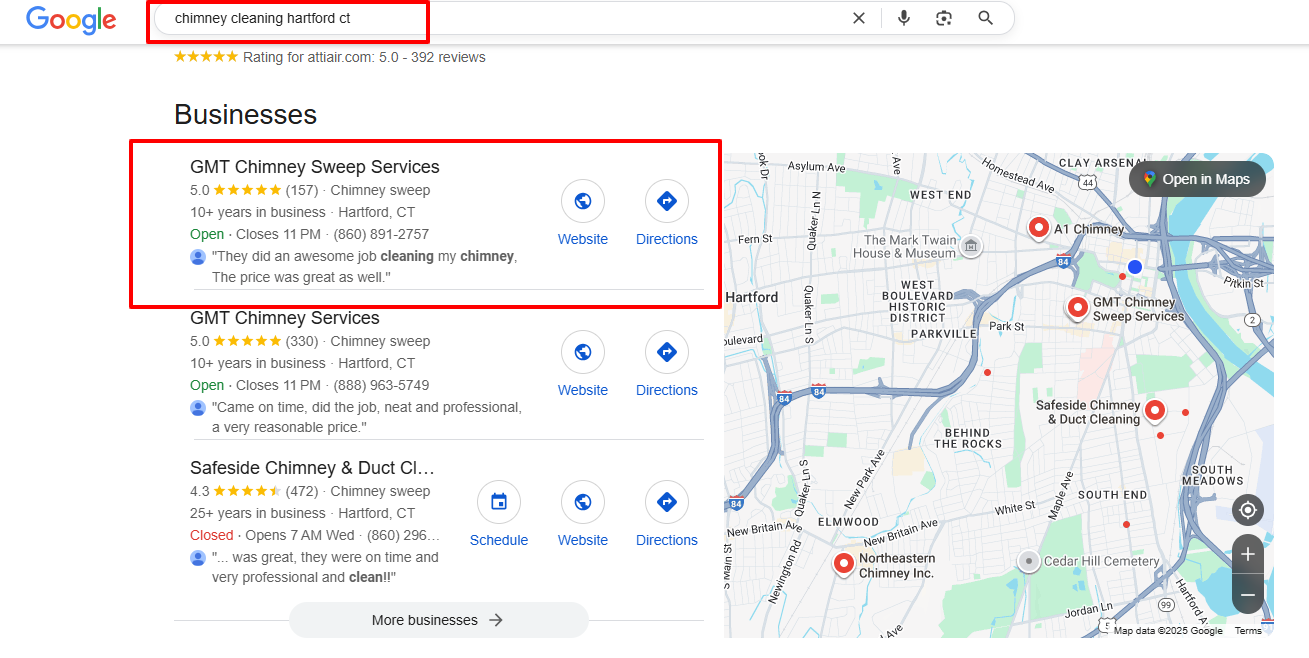The width and height of the screenshot is (1309, 658).
Task: Open Google Lens image search
Action: coord(944,18)
